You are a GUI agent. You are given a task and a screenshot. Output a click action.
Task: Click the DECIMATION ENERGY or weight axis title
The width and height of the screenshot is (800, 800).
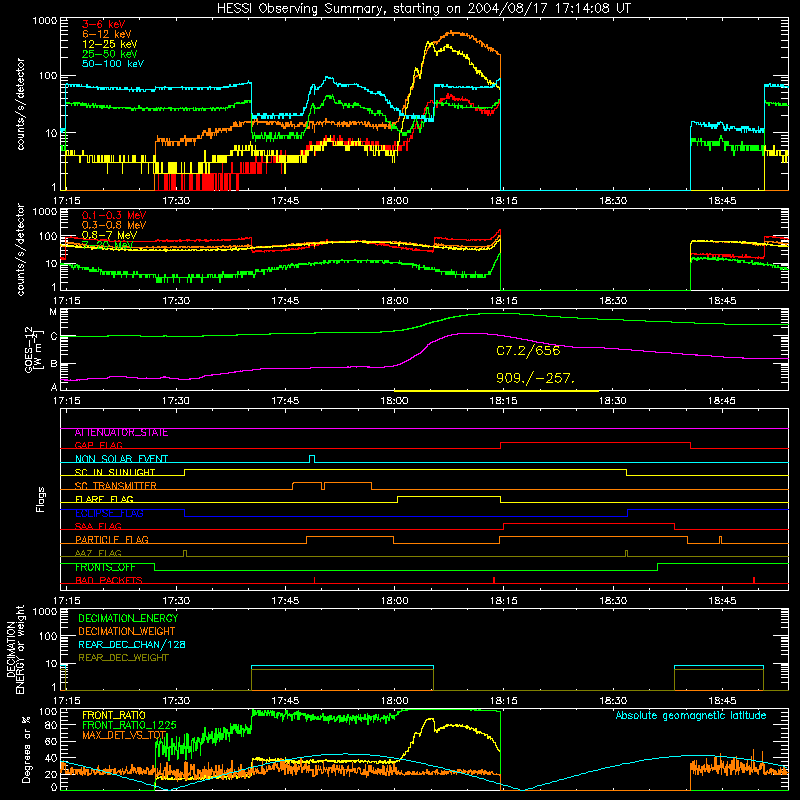coord(15,649)
